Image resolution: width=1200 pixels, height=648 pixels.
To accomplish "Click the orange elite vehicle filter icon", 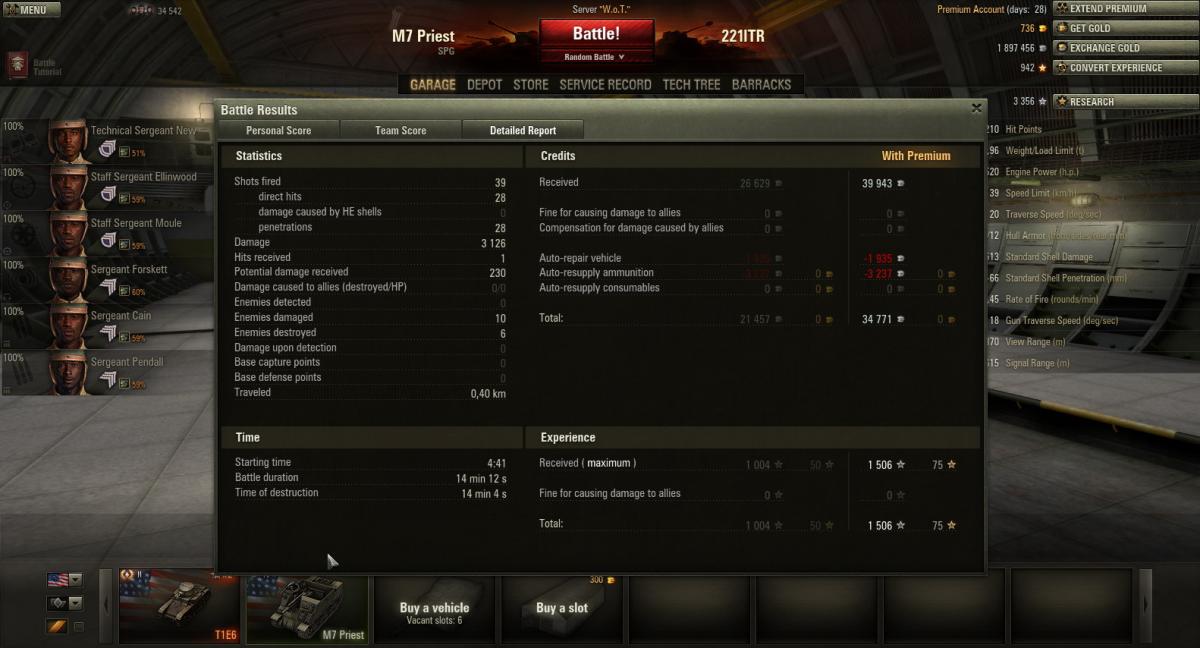I will click(57, 627).
